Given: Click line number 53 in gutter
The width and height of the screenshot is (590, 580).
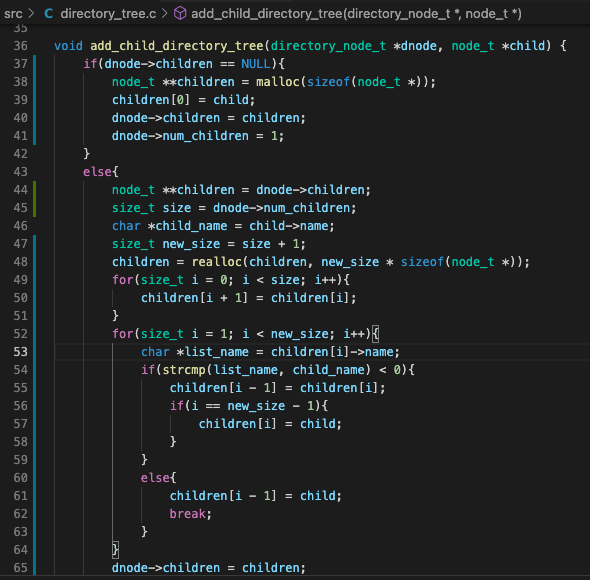Looking at the screenshot, I should pyautogui.click(x=20, y=352).
